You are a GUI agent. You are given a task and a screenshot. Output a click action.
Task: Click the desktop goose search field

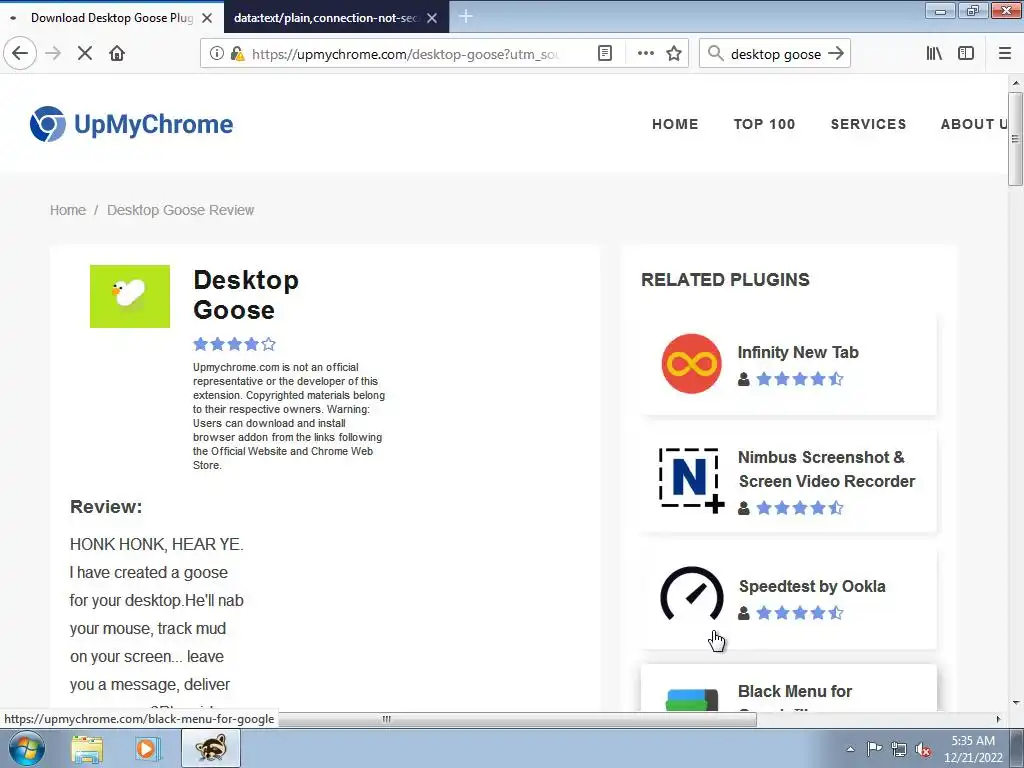coord(775,54)
